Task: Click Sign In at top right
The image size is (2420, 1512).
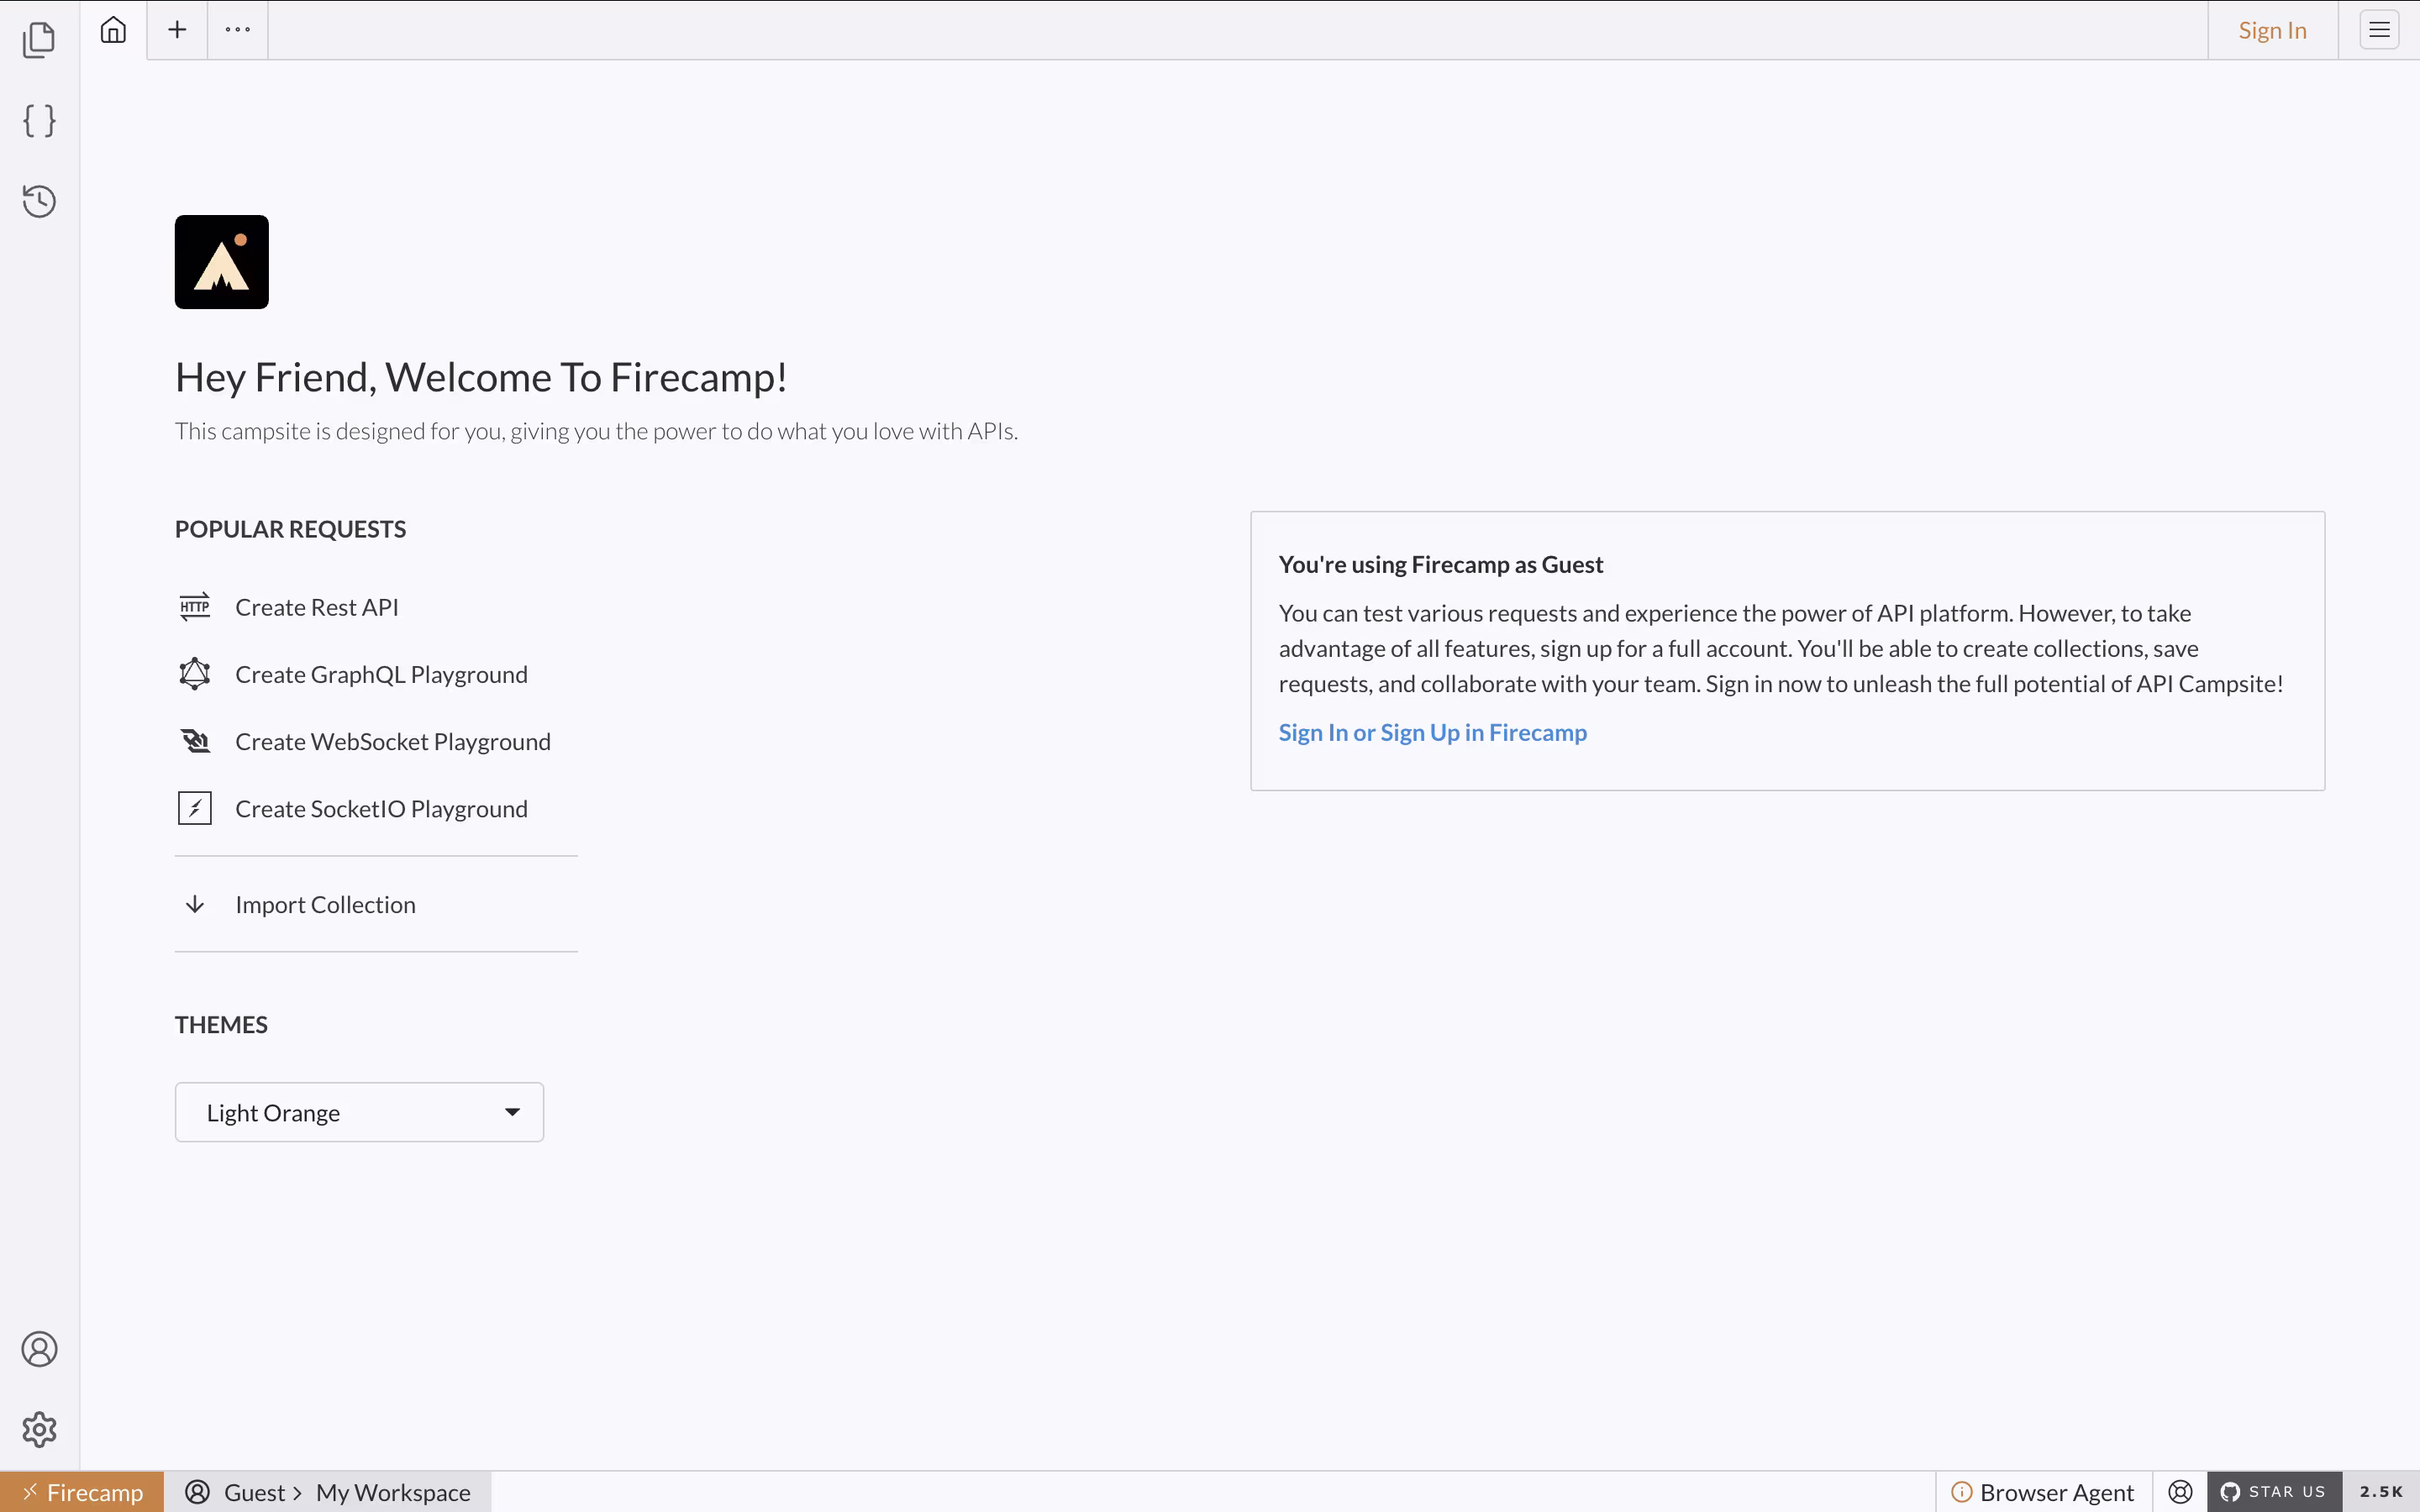Action: click(x=2272, y=30)
